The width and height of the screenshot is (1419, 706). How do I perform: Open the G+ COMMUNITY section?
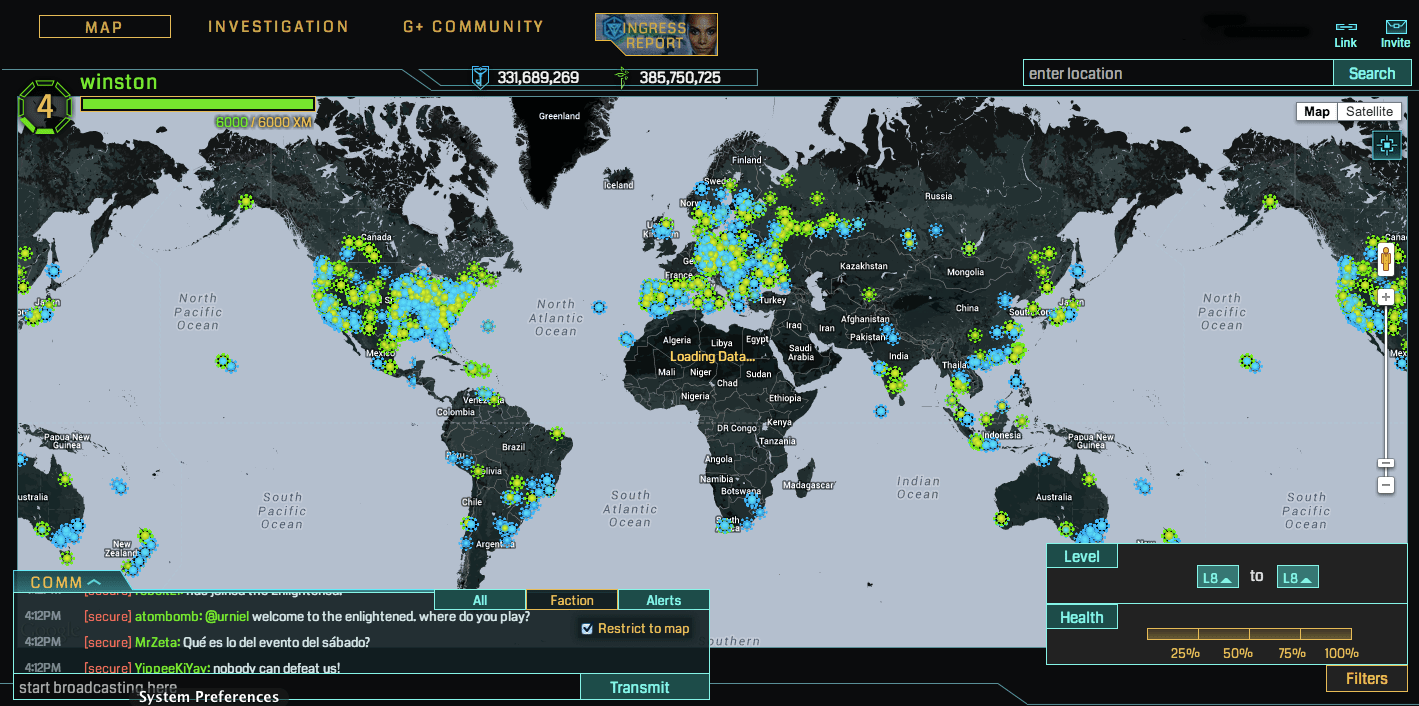(x=473, y=27)
